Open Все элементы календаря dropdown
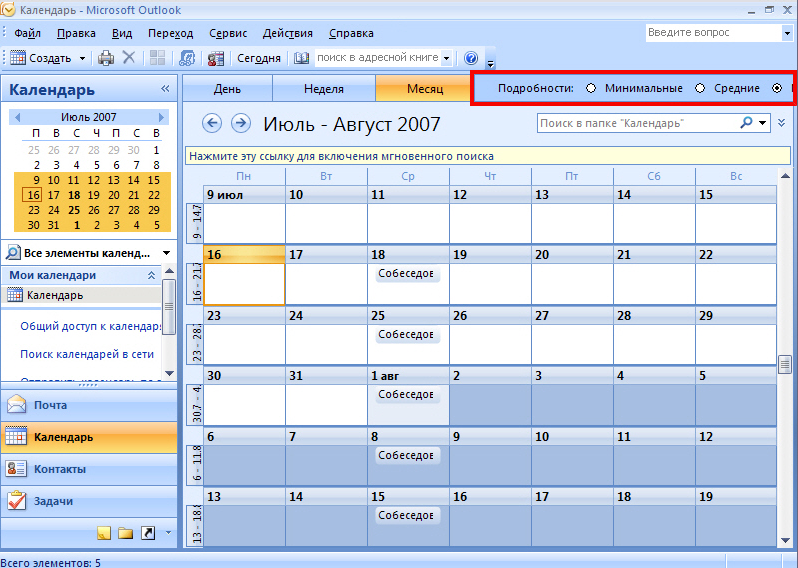The image size is (798, 568). [166, 253]
